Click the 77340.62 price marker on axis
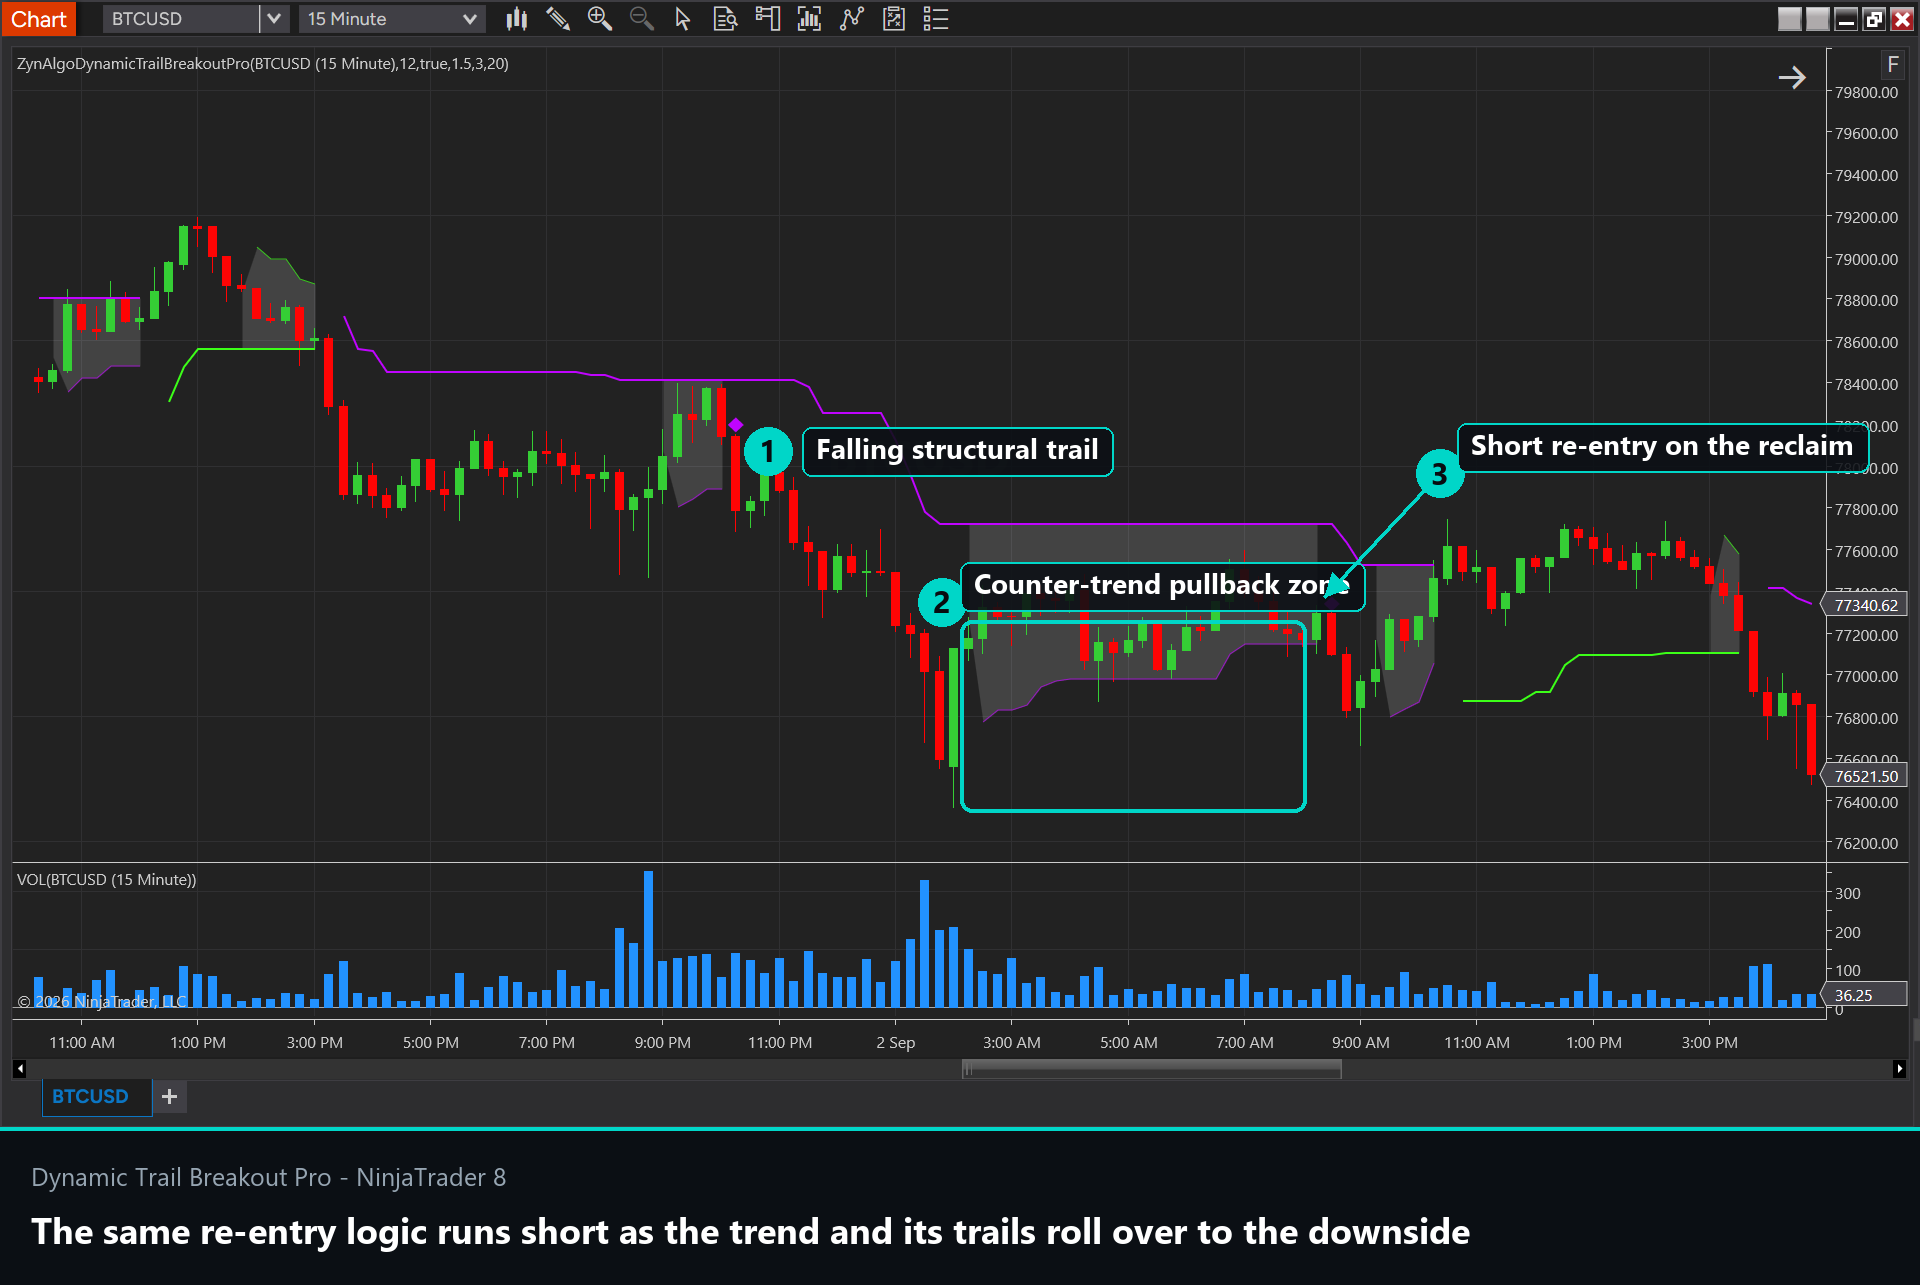Viewport: 1920px width, 1285px height. coord(1865,605)
